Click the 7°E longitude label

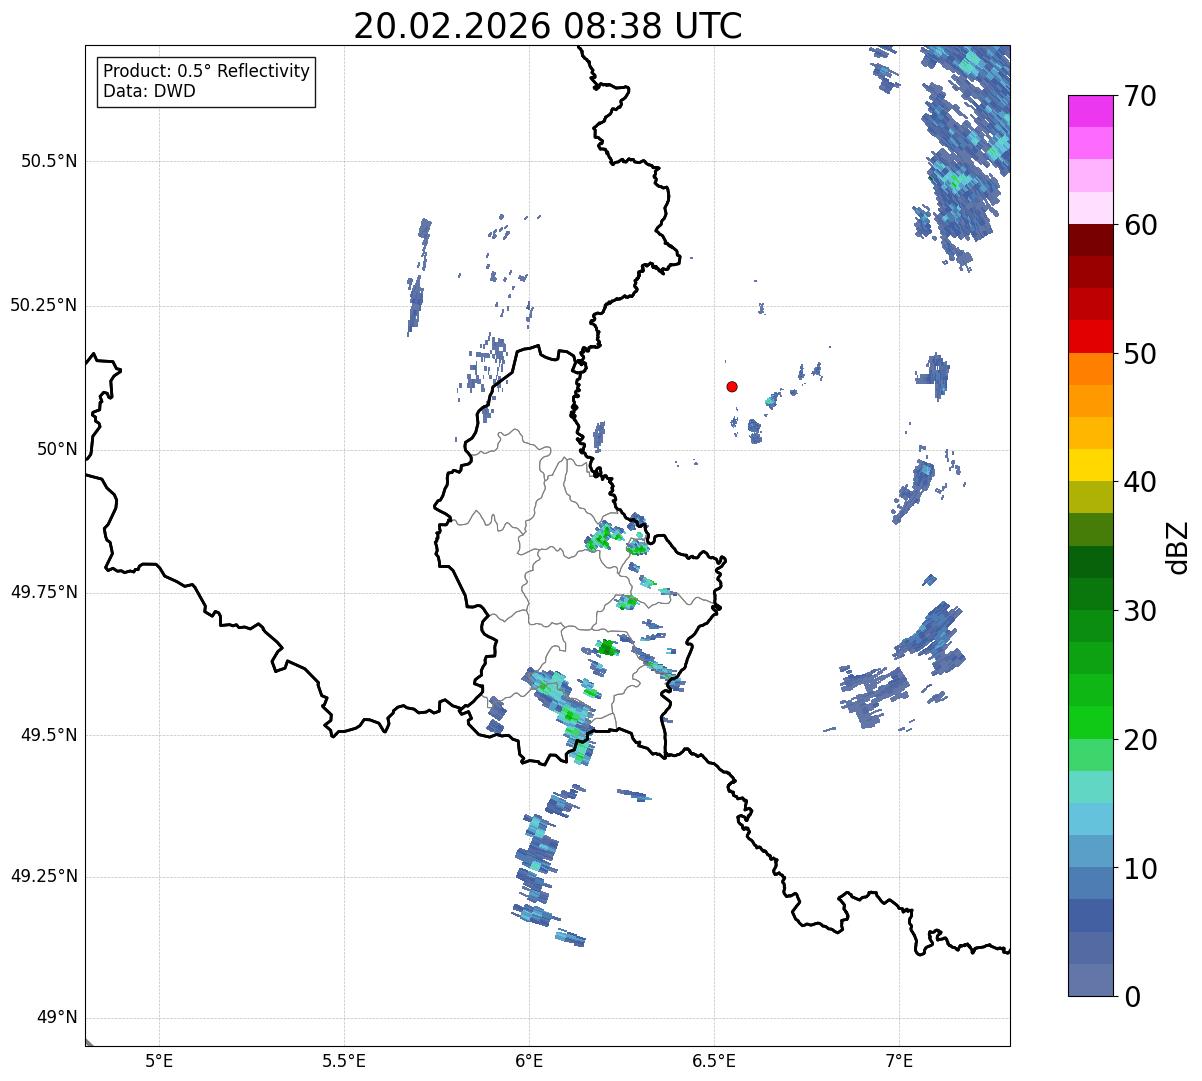point(899,1060)
